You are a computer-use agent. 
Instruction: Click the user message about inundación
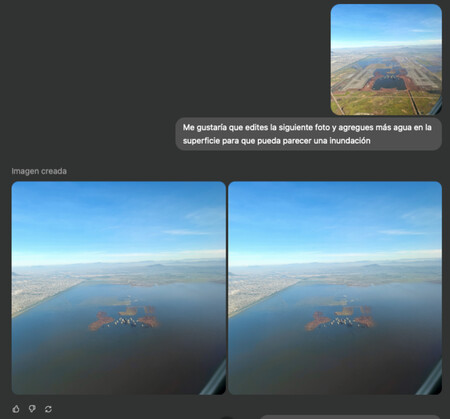[x=309, y=134]
